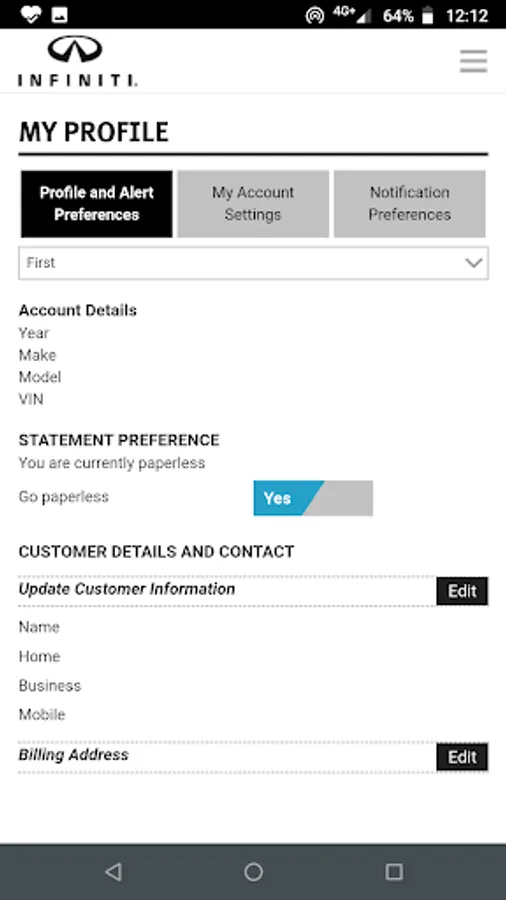Expand the First account dropdown
Image resolution: width=506 pixels, height=900 pixels.
(x=253, y=263)
